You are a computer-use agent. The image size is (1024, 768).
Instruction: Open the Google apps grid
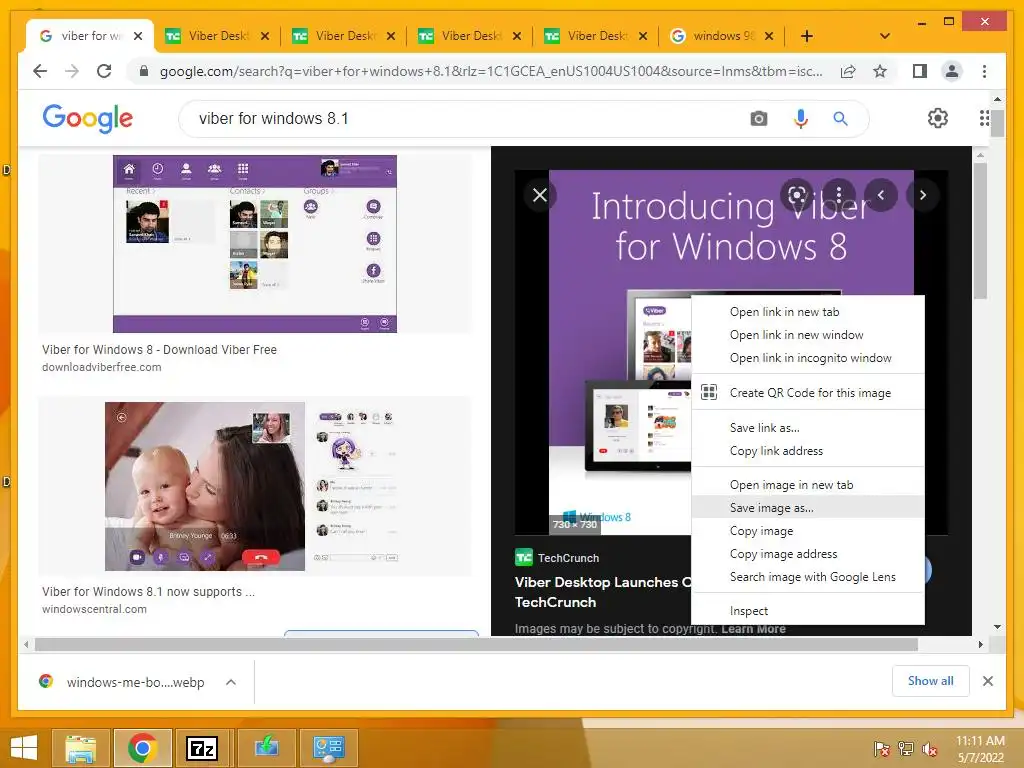pyautogui.click(x=984, y=118)
